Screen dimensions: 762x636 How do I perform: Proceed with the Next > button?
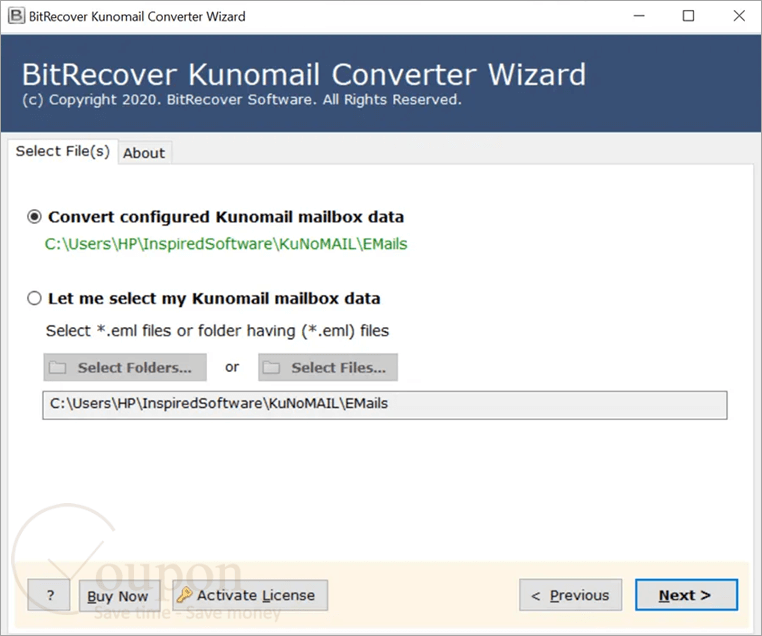pyautogui.click(x=686, y=595)
